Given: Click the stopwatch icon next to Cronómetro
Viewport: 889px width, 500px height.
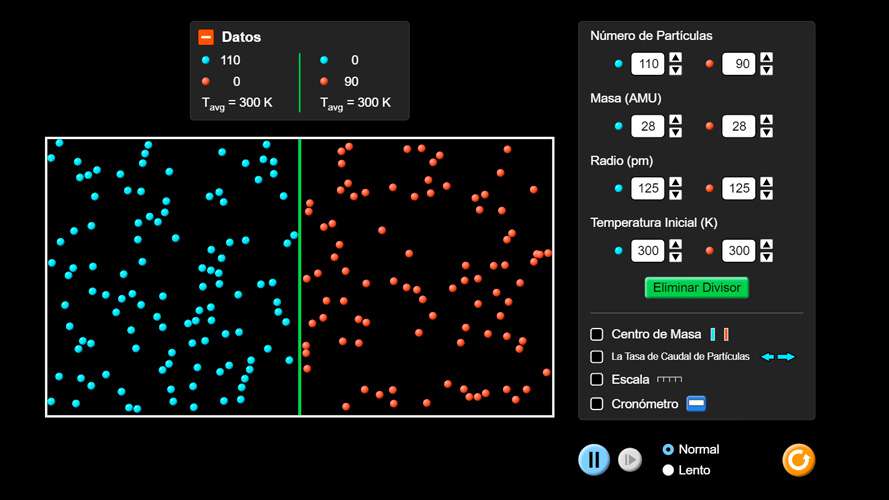Looking at the screenshot, I should click(696, 404).
